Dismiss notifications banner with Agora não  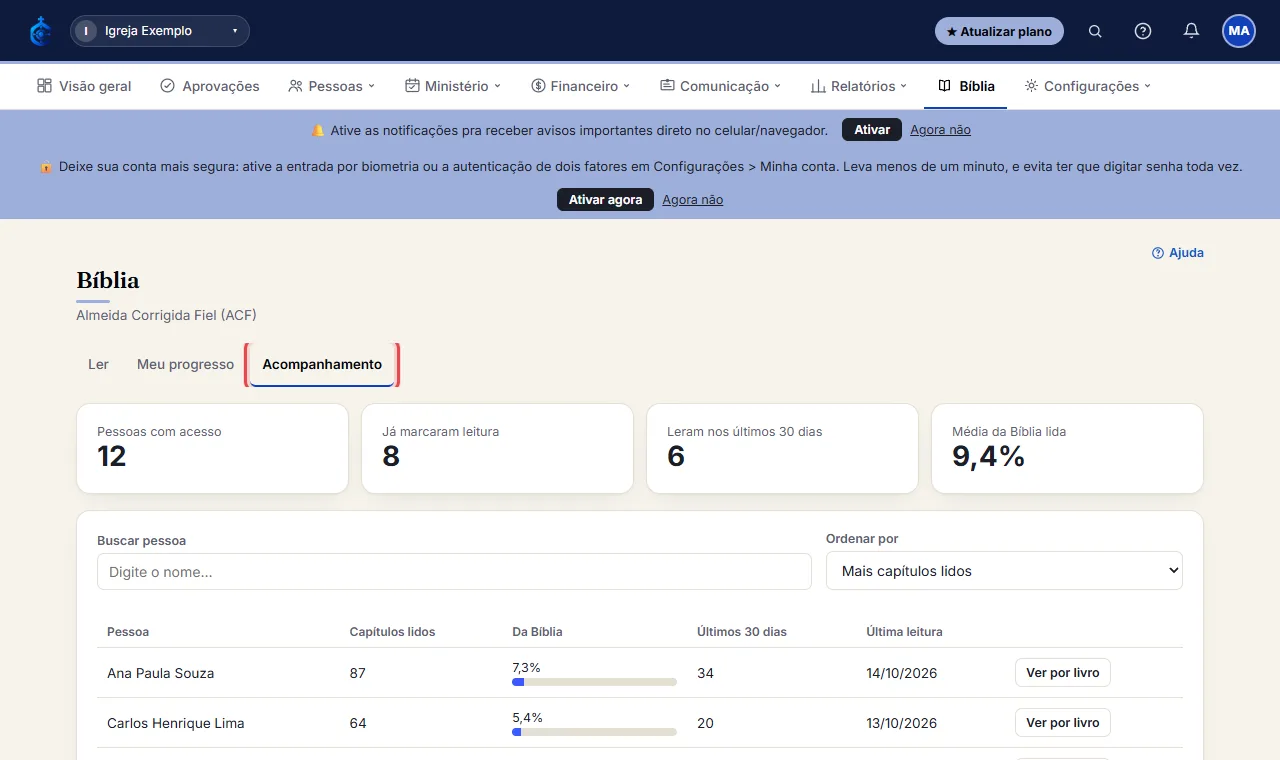click(940, 130)
